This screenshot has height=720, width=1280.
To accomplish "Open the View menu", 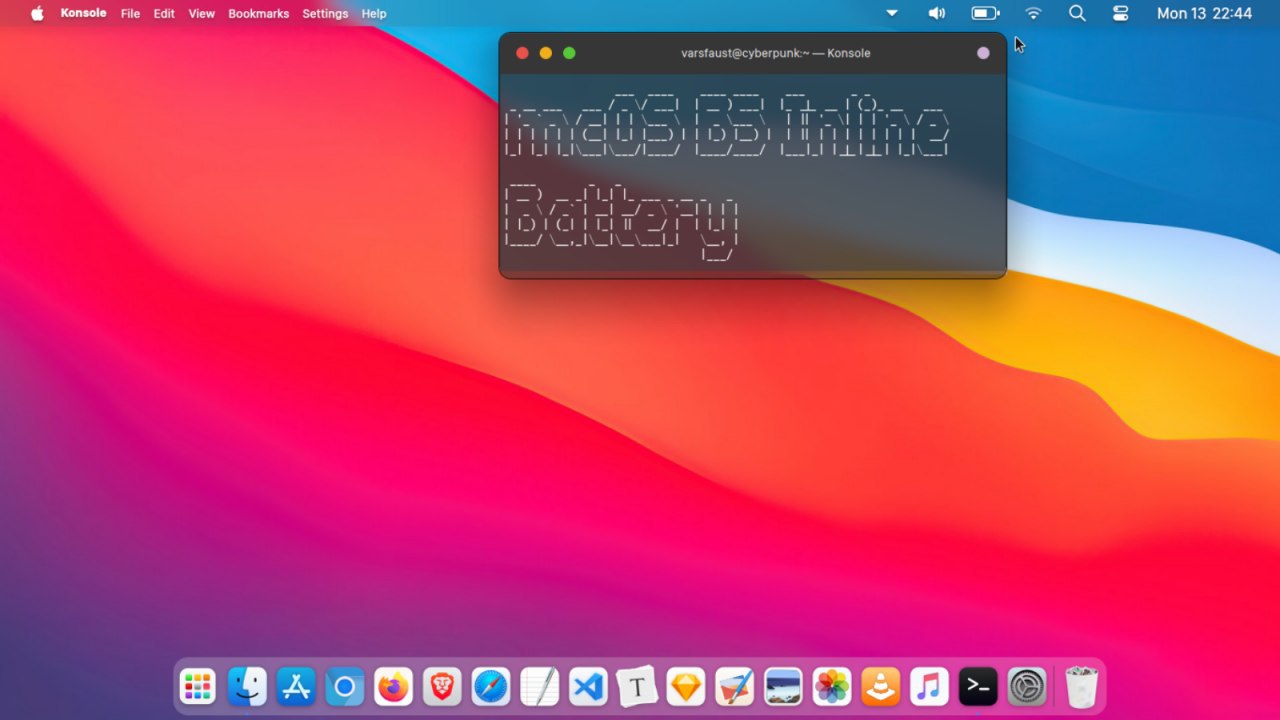I will (202, 13).
